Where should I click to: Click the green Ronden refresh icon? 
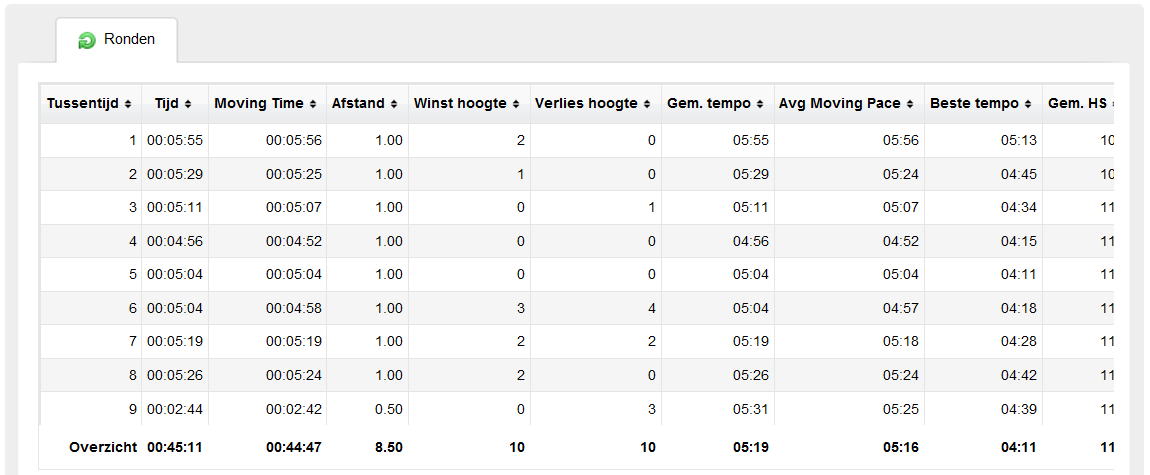click(87, 41)
